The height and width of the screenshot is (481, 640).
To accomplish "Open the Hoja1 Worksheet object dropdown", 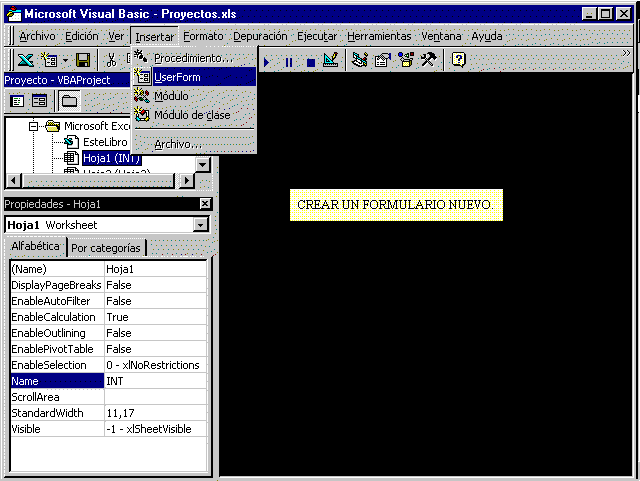I will point(201,225).
